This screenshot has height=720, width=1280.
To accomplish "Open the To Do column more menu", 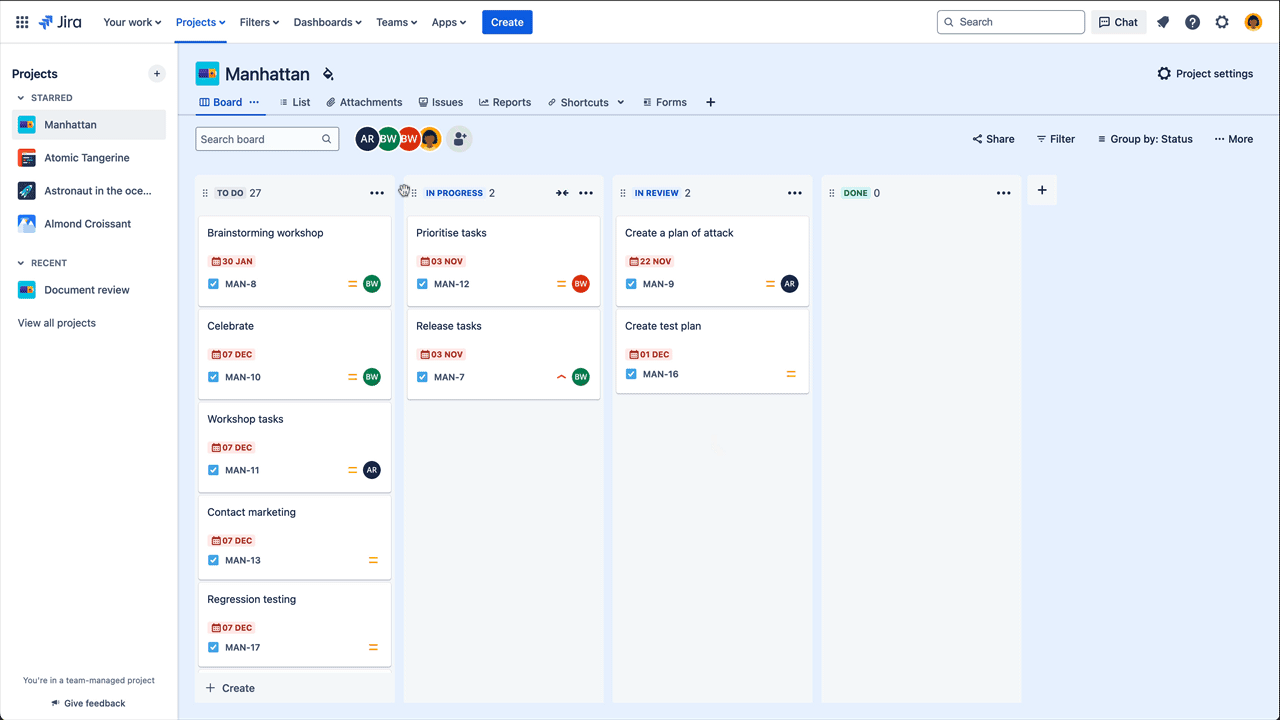I will click(x=377, y=193).
